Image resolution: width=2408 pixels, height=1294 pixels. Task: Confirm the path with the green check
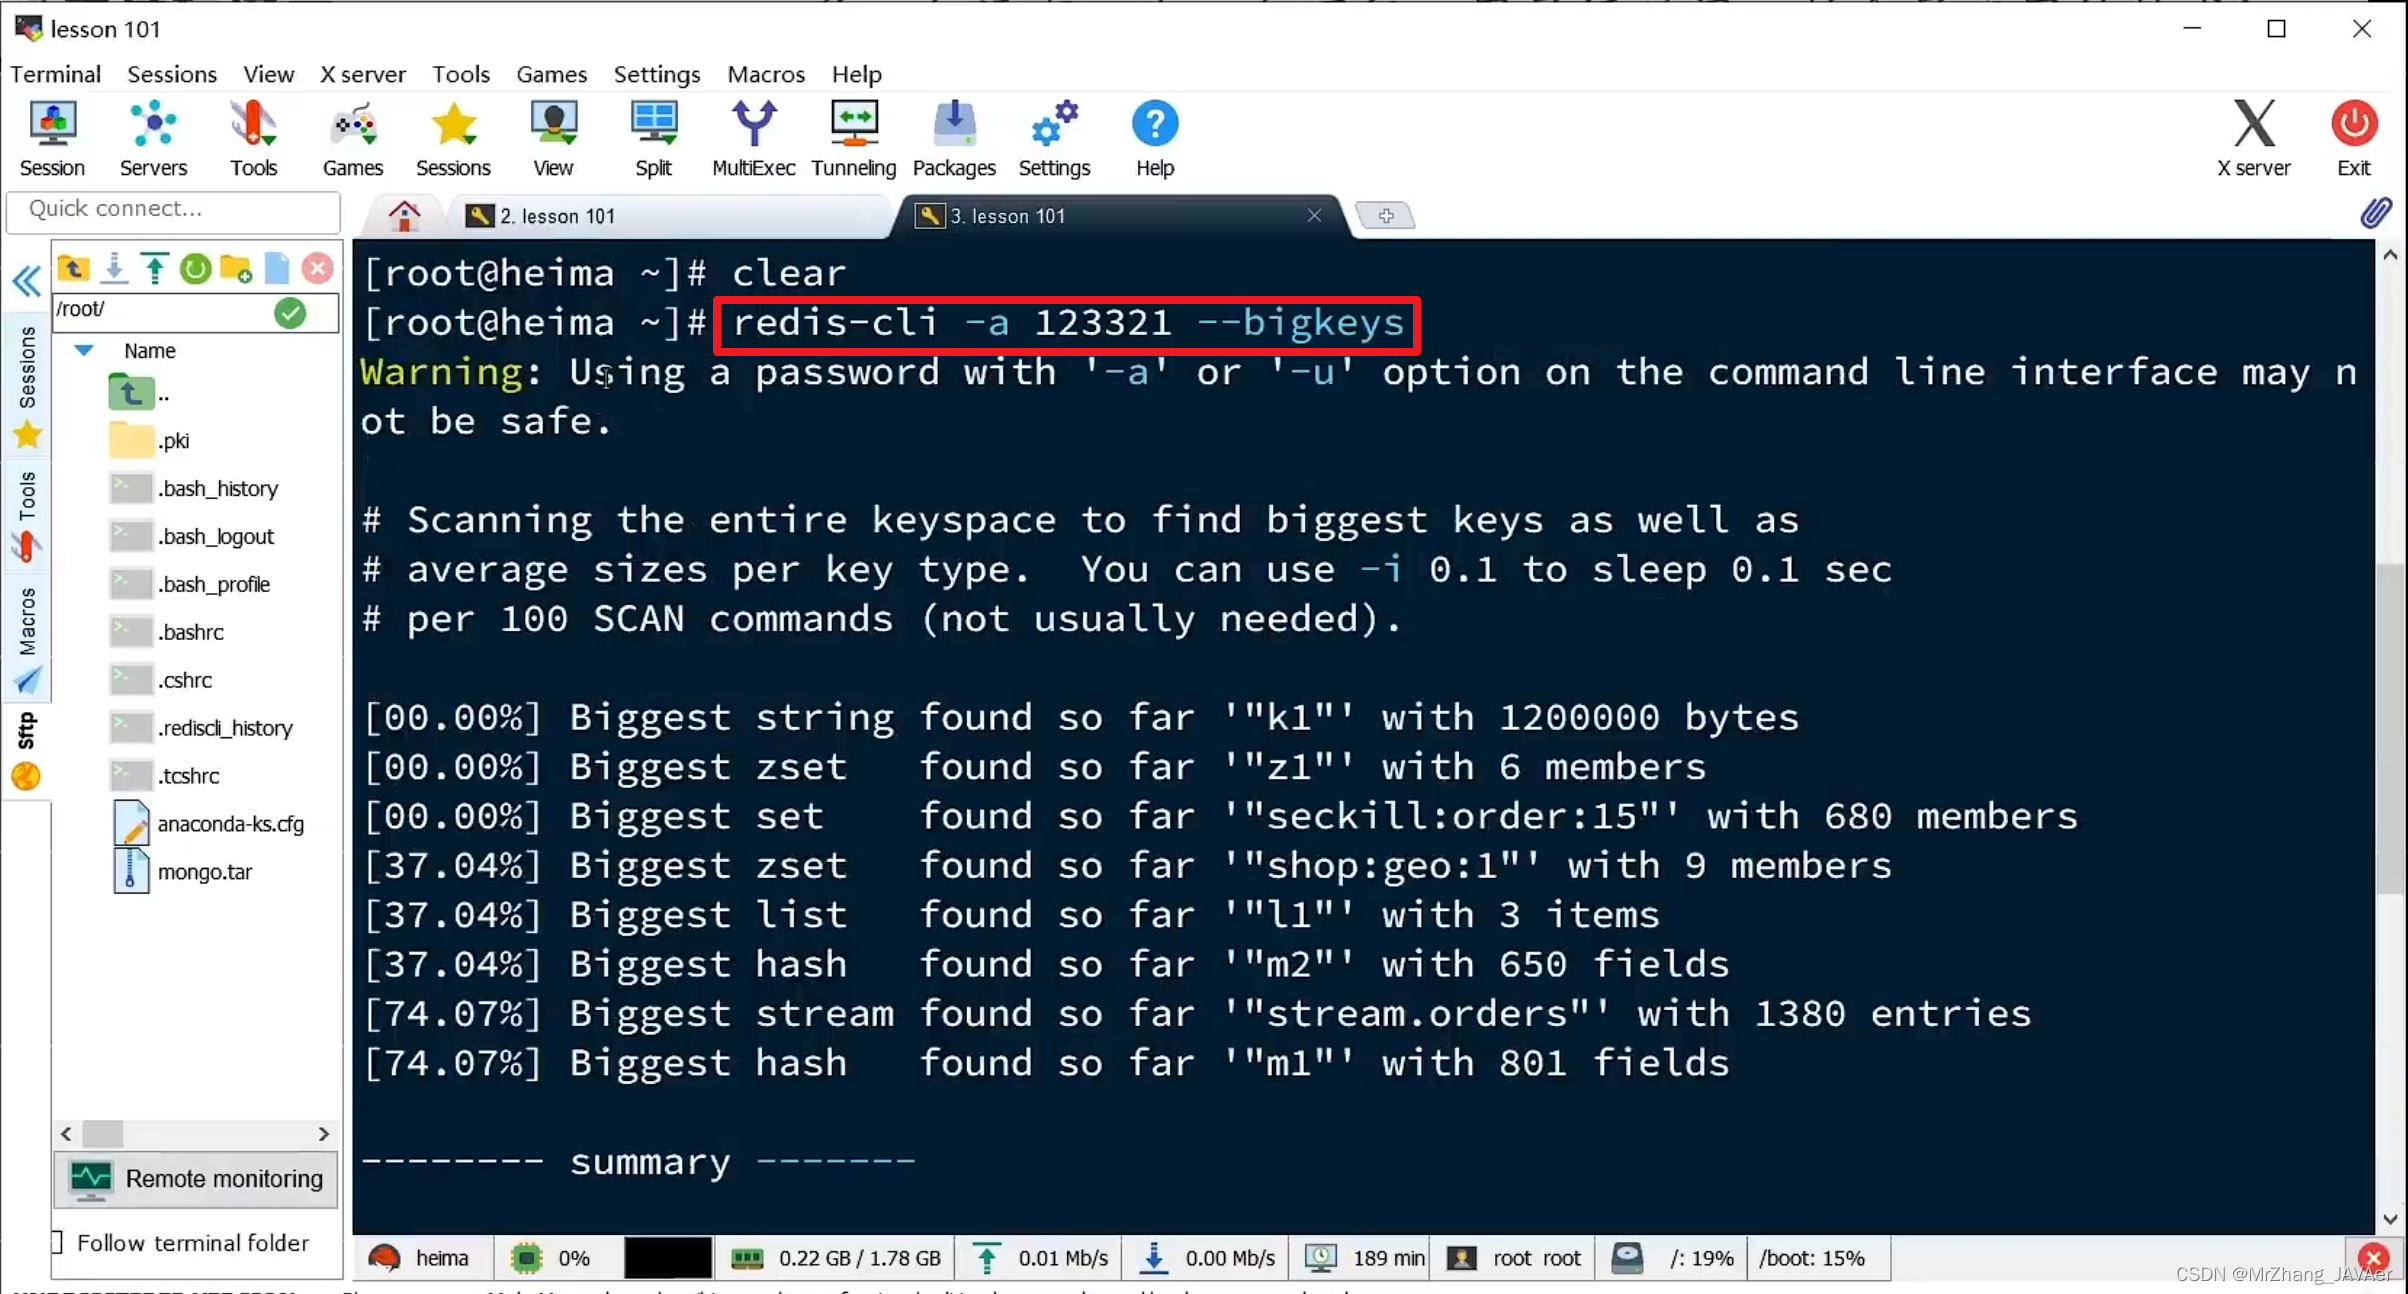click(290, 313)
